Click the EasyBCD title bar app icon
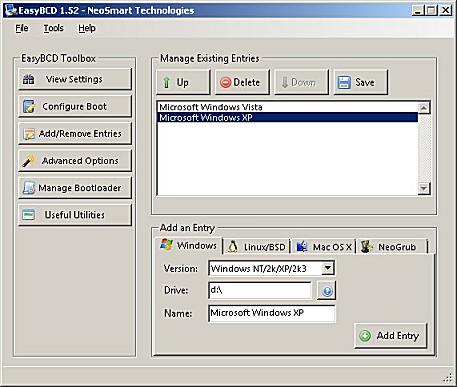Viewport: 457px width, 387px height. pos(11,10)
